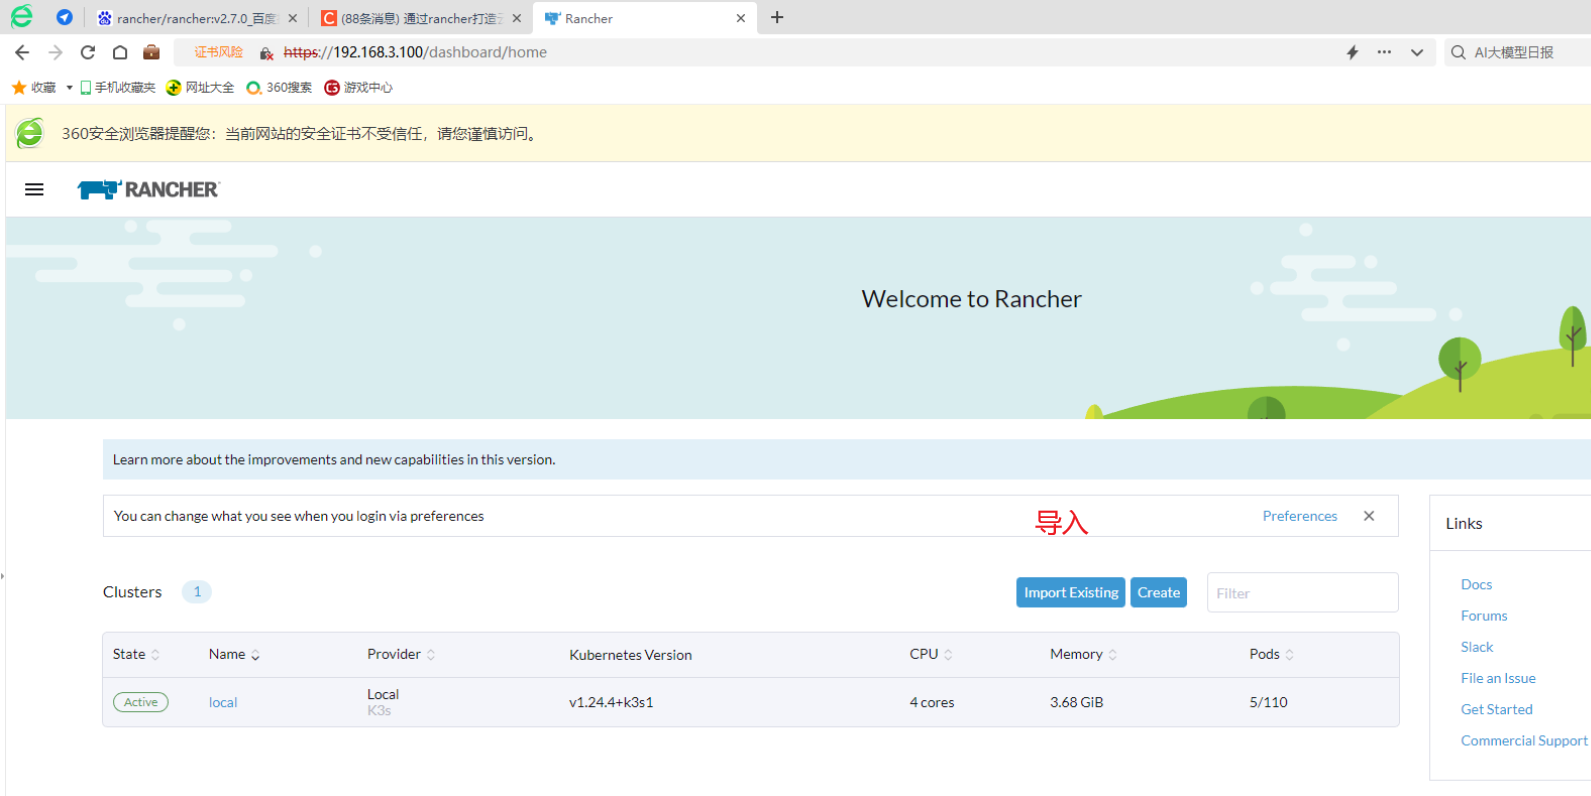Viewport: 1591px width, 796px height.
Task: Click the 收藏 favorites star bookmark
Action: pos(34,88)
